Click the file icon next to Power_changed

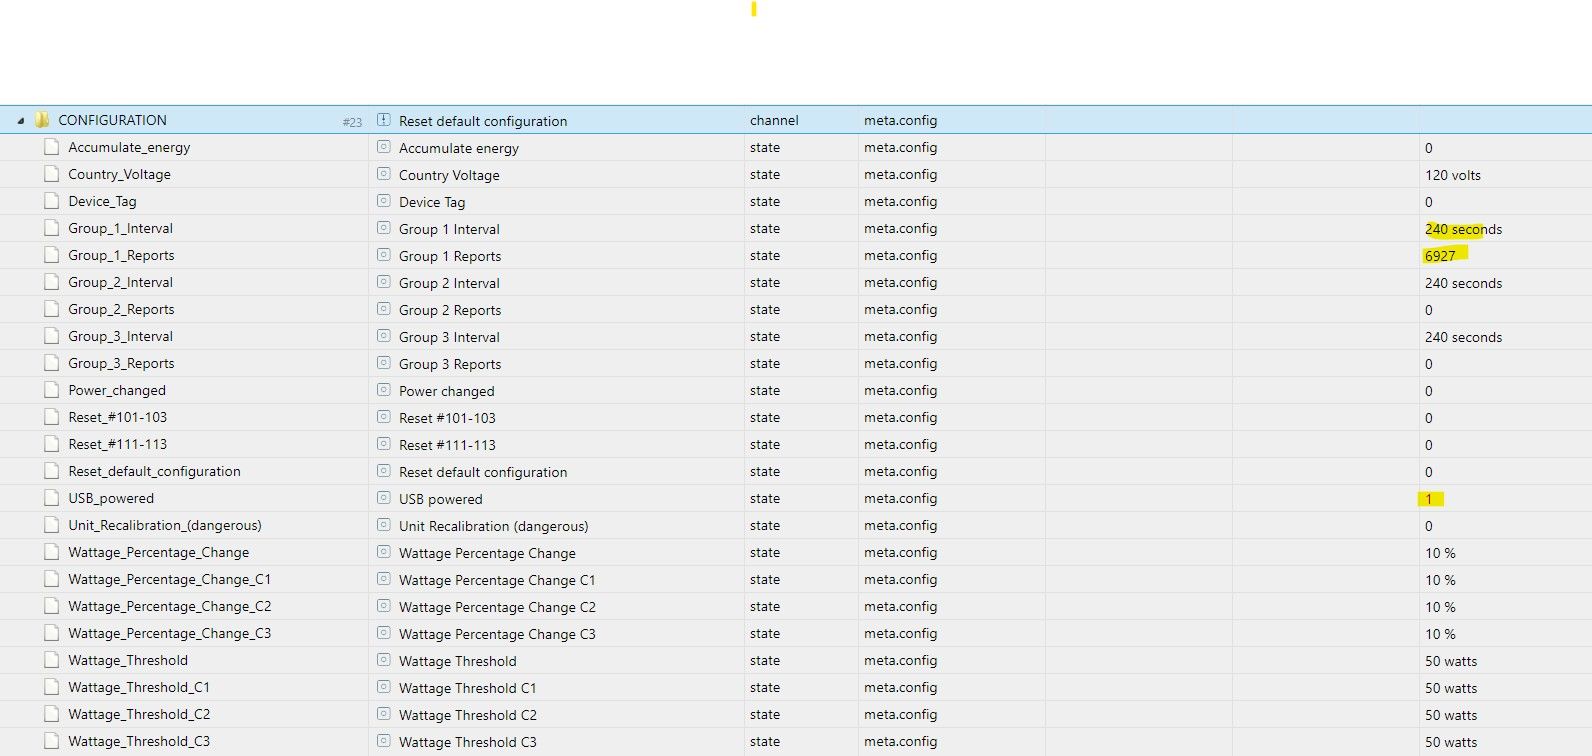[52, 390]
